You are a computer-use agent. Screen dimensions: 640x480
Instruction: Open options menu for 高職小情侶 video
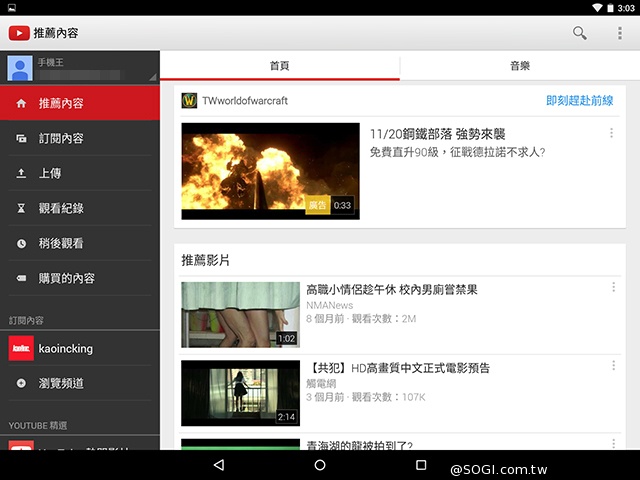(613, 288)
